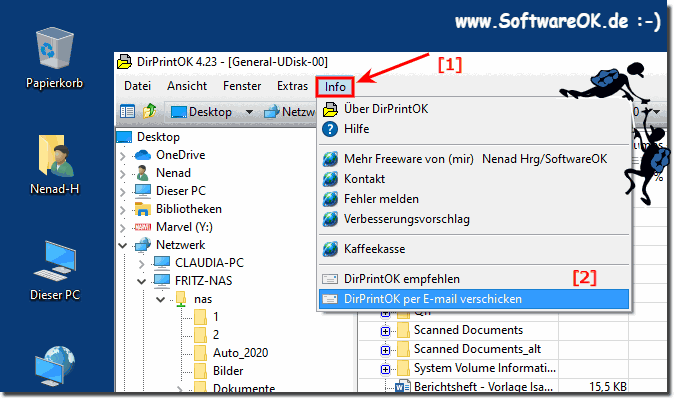Select the Bilder folder
The image size is (674, 399).
click(228, 371)
